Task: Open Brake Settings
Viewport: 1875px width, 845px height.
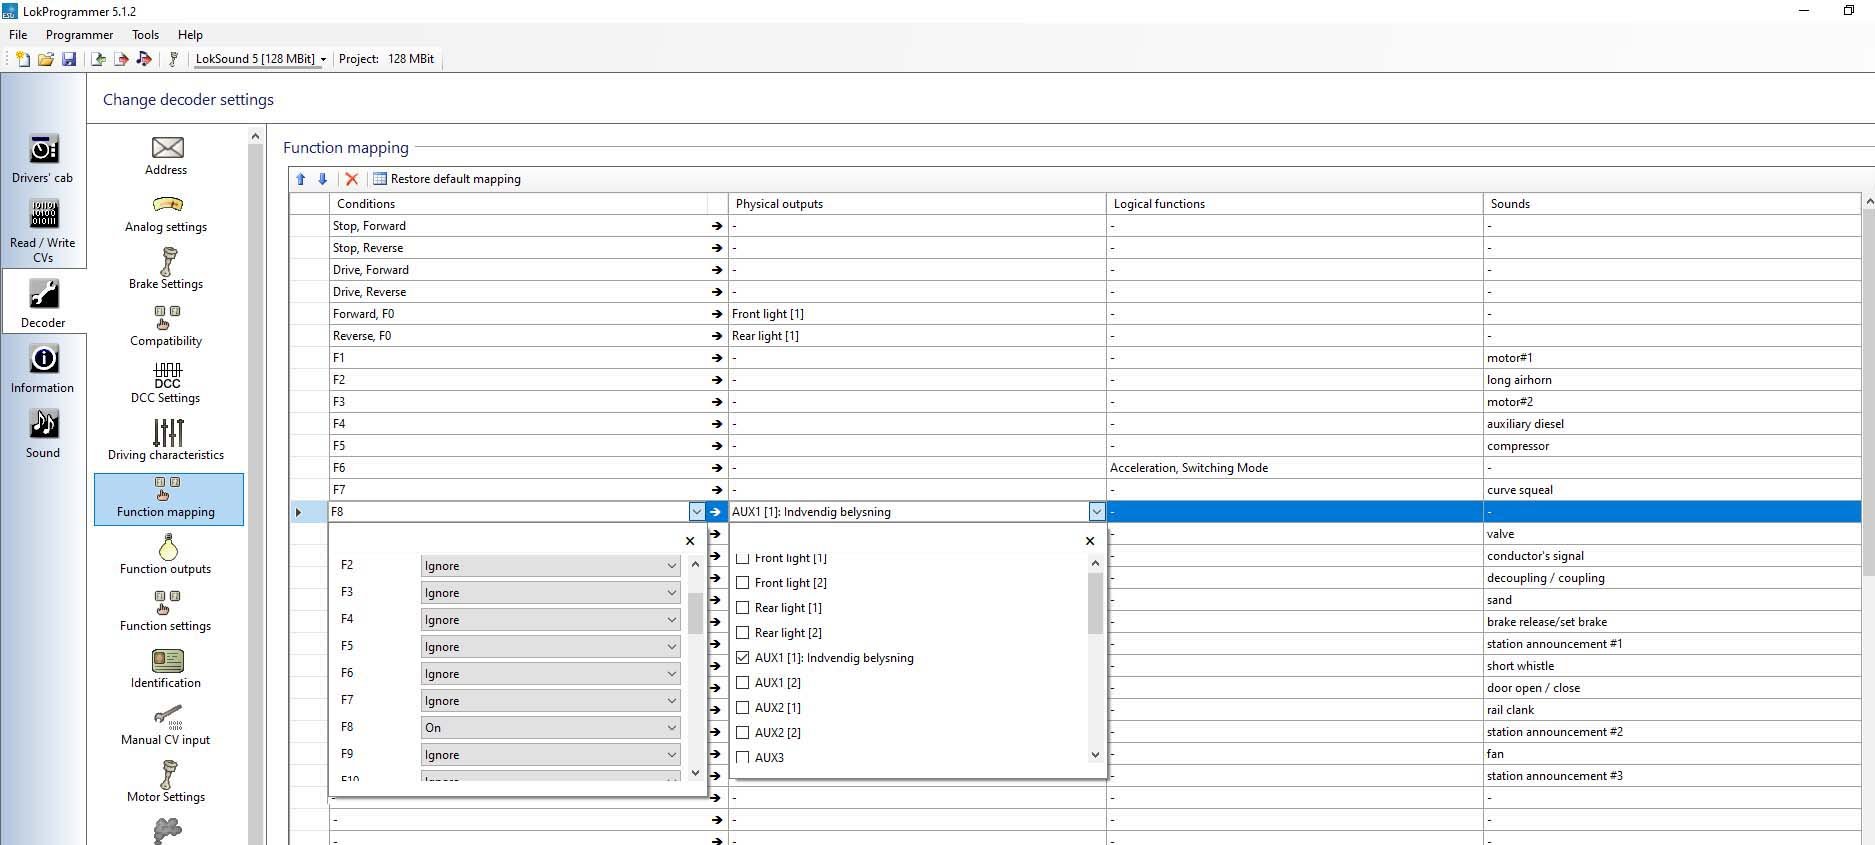Action: 167,270
